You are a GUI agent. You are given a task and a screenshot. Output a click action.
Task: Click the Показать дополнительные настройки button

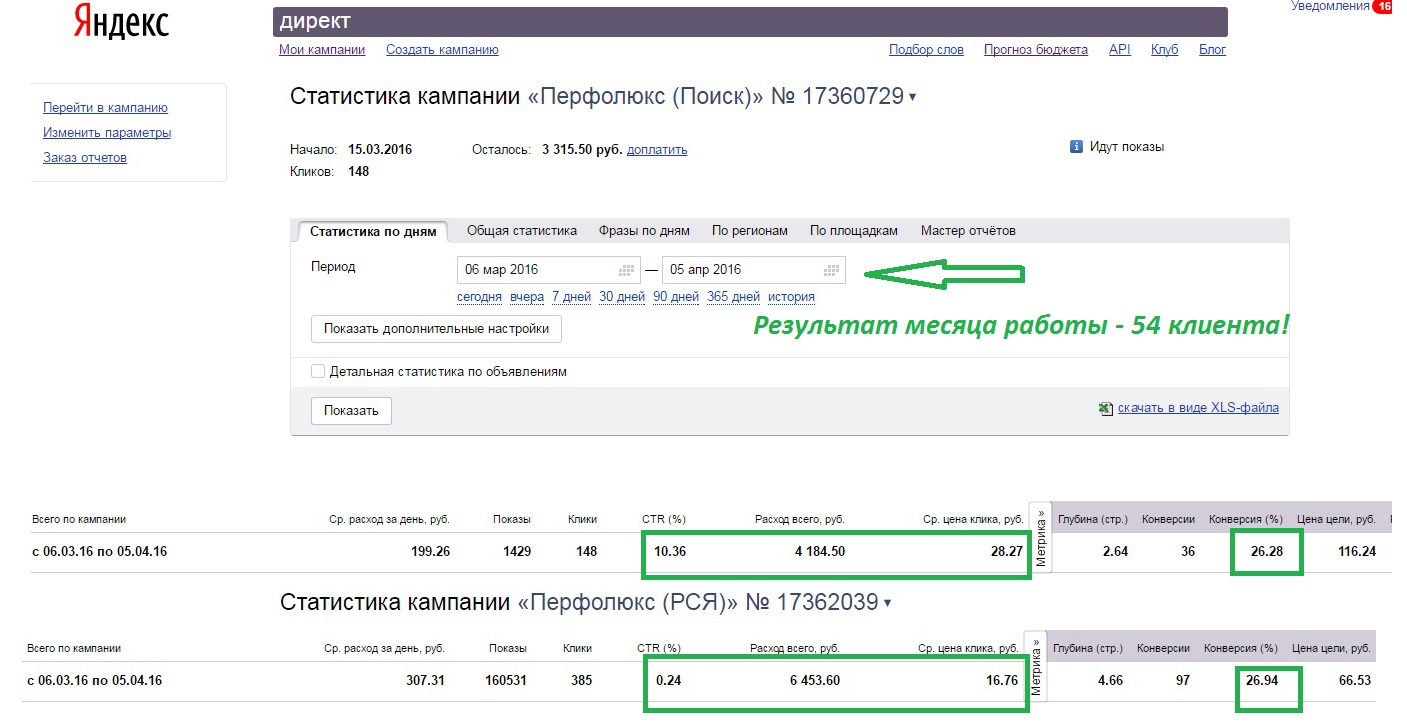[x=436, y=329]
